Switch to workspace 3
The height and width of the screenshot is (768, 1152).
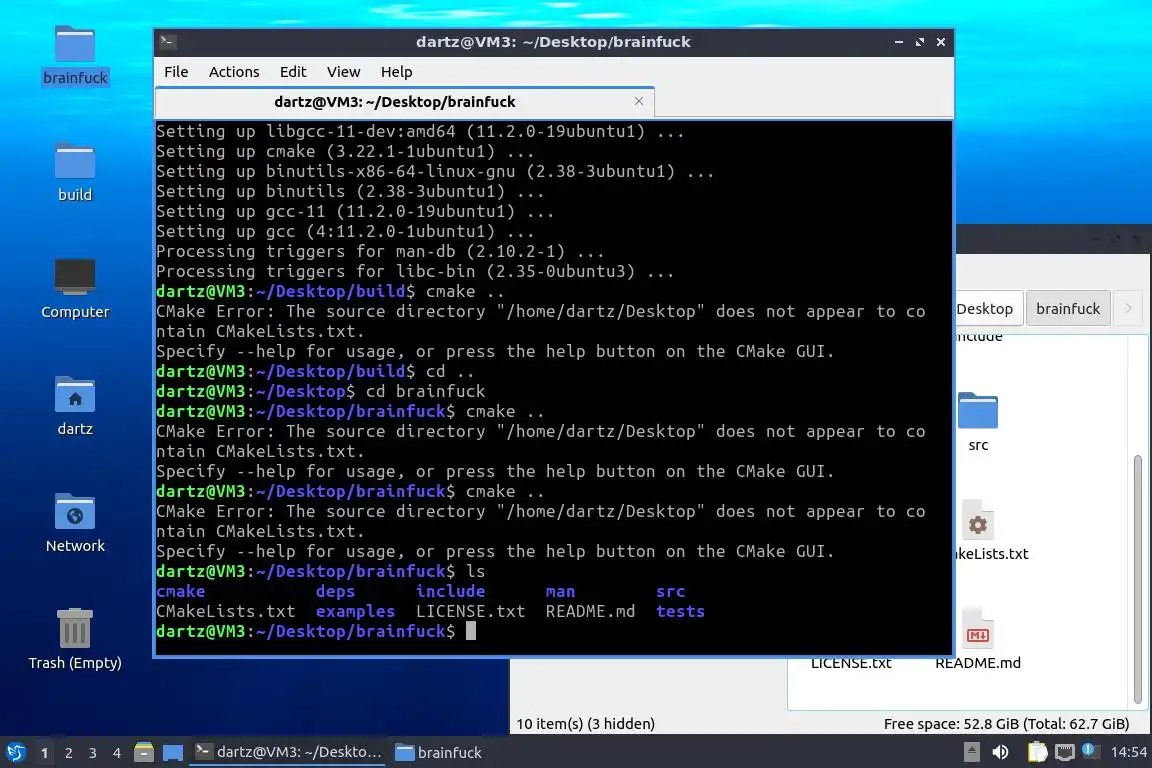point(93,753)
